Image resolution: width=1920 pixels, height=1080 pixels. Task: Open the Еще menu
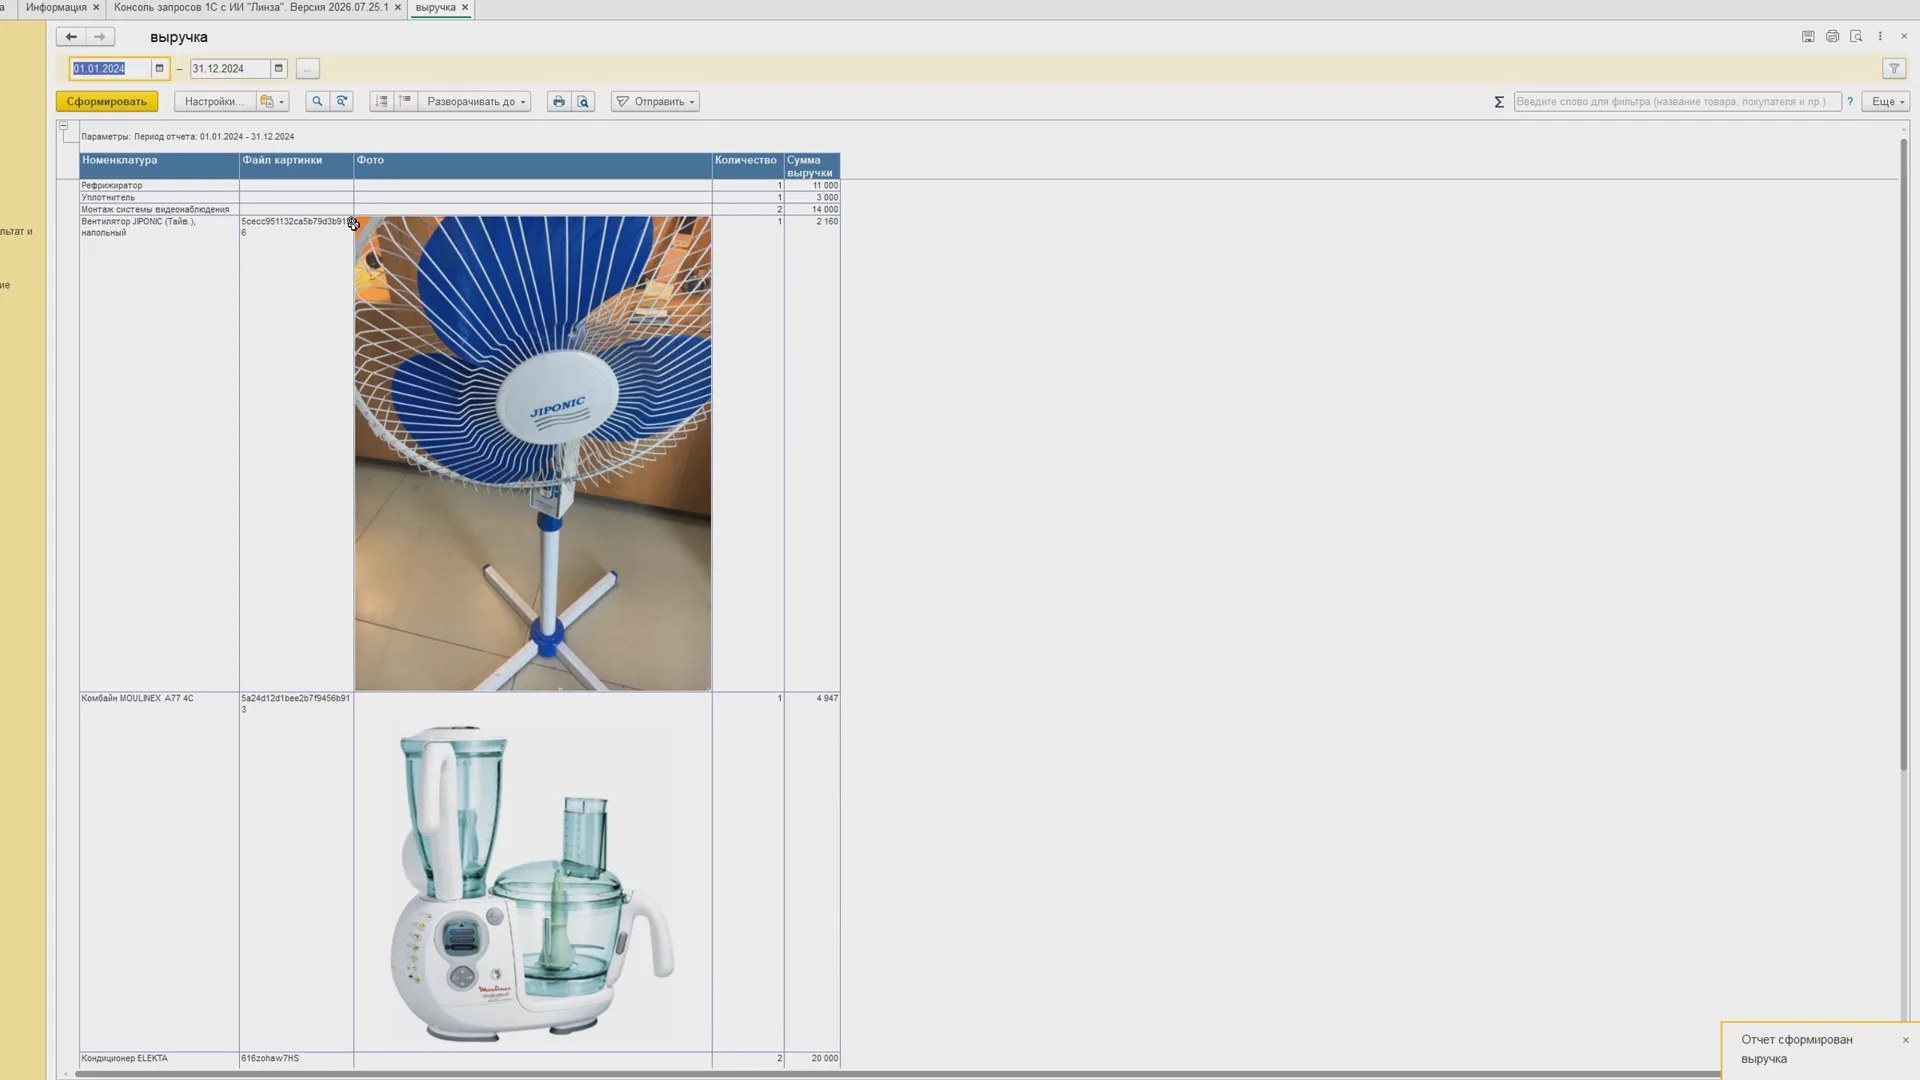1886,102
